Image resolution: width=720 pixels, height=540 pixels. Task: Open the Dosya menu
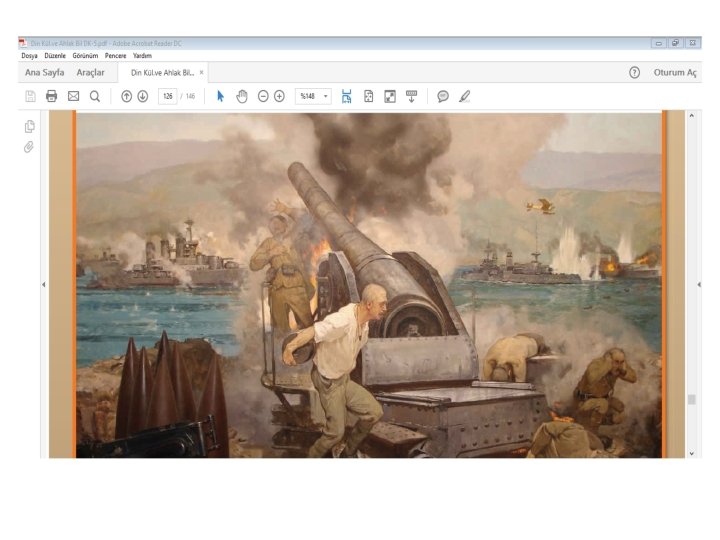pyautogui.click(x=29, y=56)
